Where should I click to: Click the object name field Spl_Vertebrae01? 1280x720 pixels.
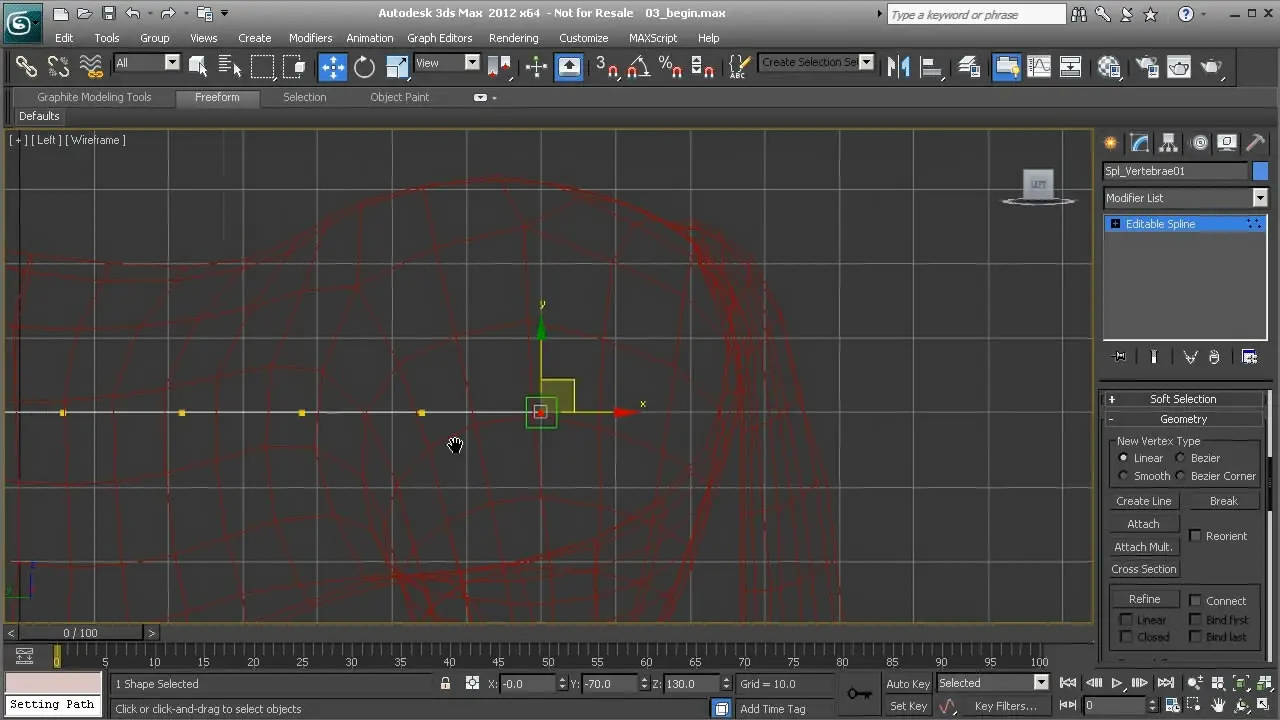(1175, 171)
